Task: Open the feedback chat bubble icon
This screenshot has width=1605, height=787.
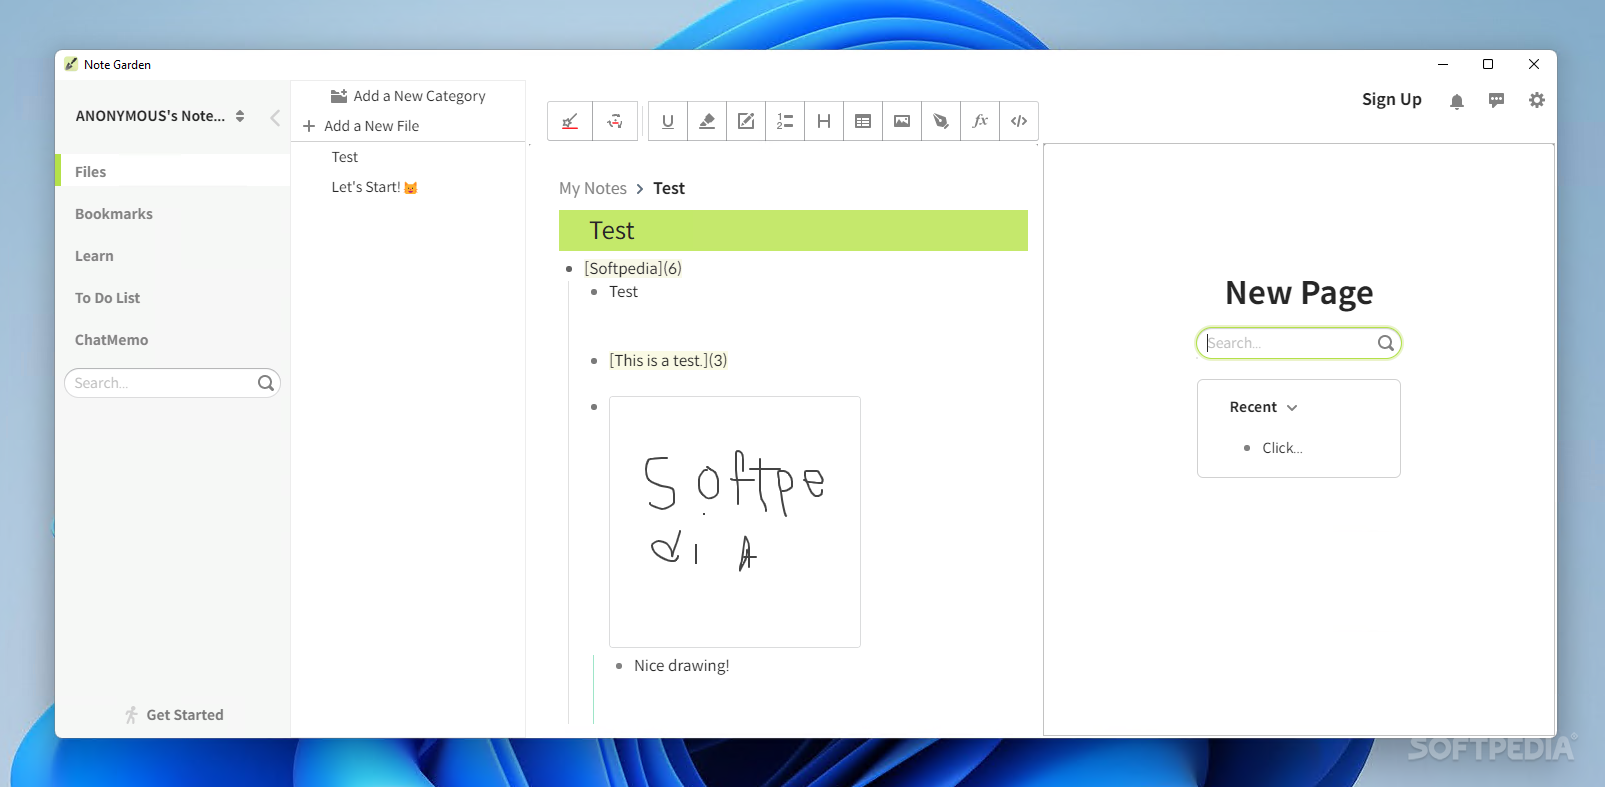Action: point(1496,100)
